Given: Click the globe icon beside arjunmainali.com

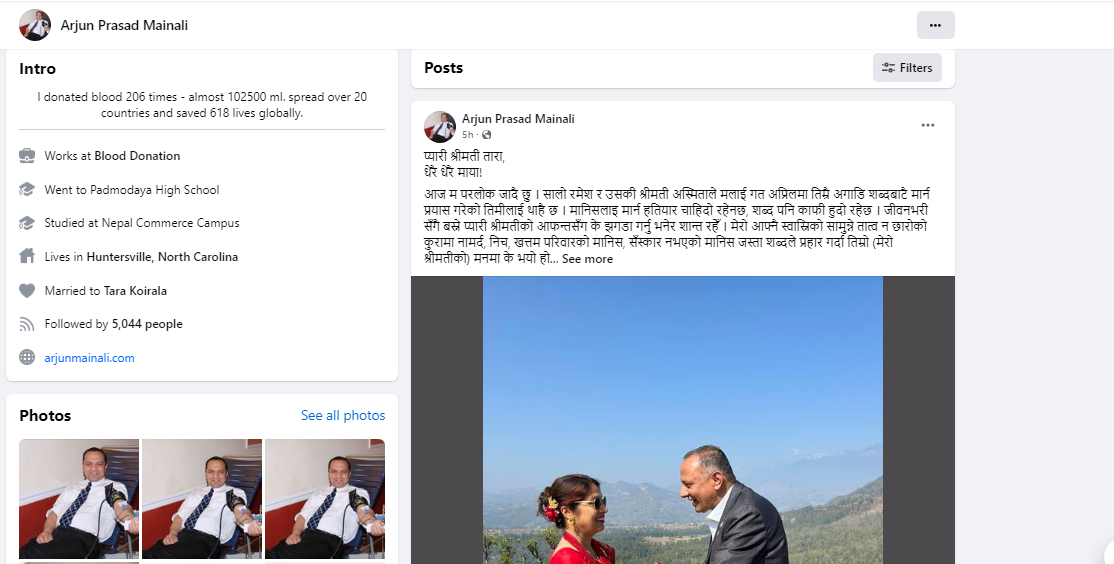Looking at the screenshot, I should pos(27,357).
